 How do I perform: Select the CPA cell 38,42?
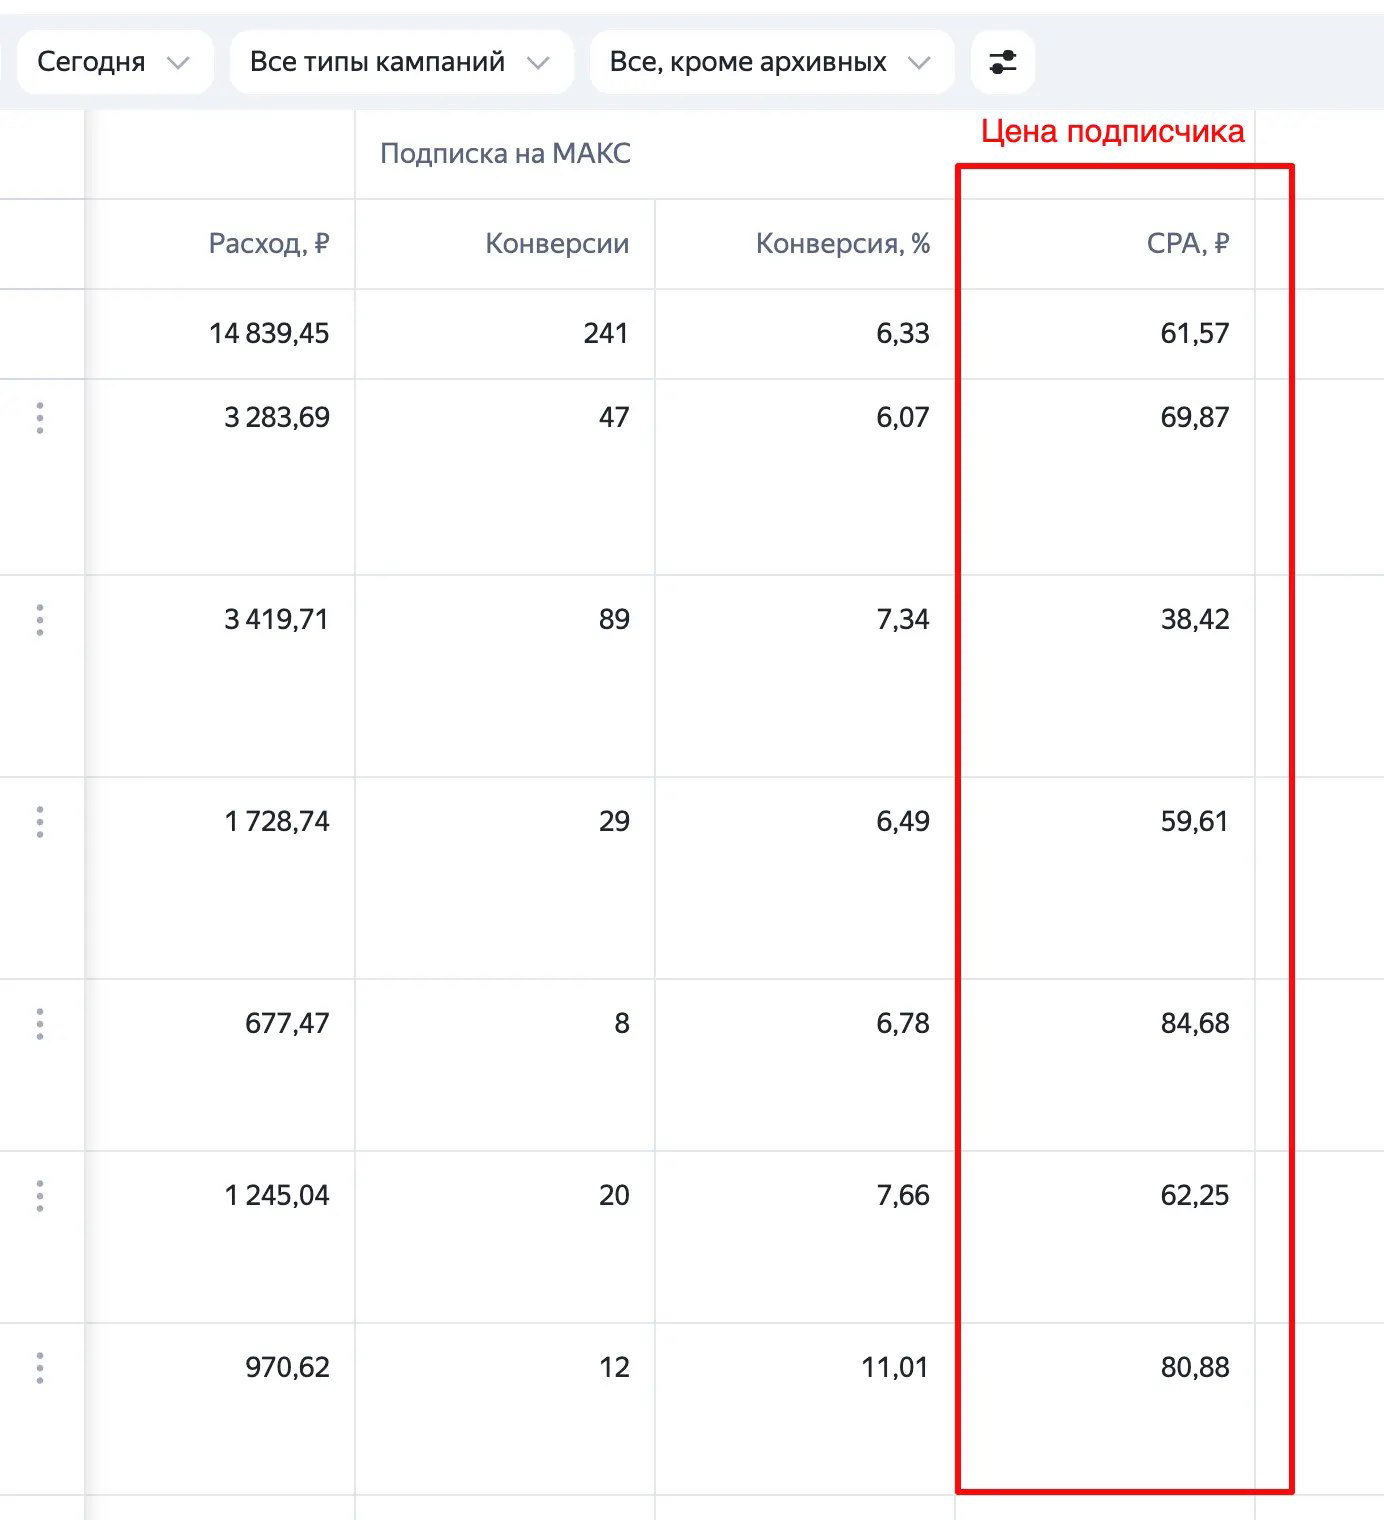point(1195,619)
